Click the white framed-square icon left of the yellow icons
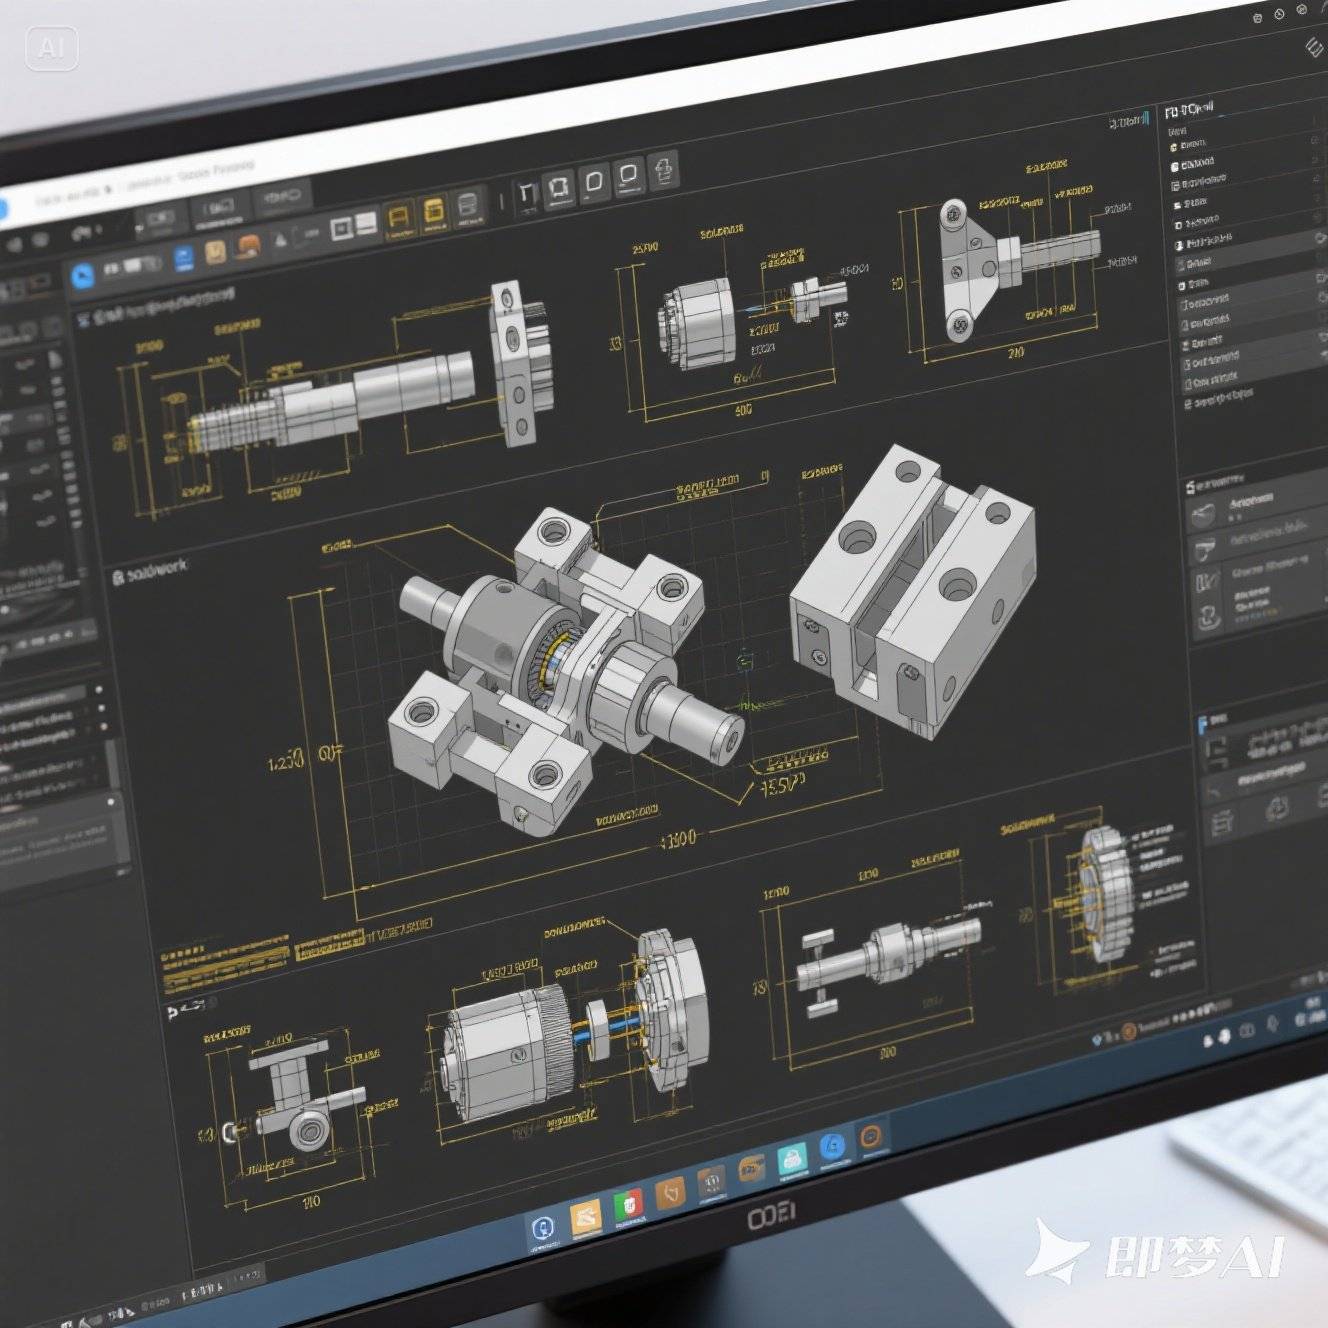 point(342,229)
